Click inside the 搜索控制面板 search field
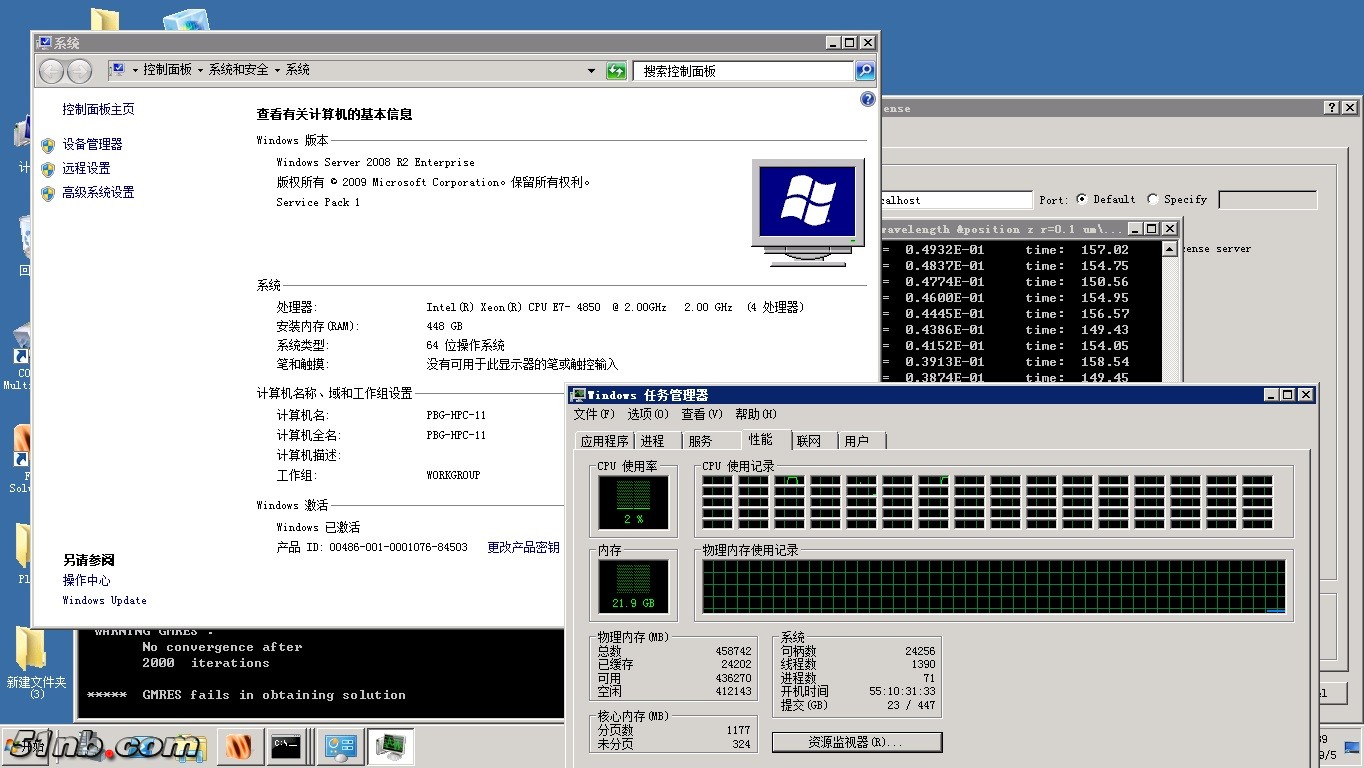This screenshot has height=768, width=1364. click(x=742, y=71)
